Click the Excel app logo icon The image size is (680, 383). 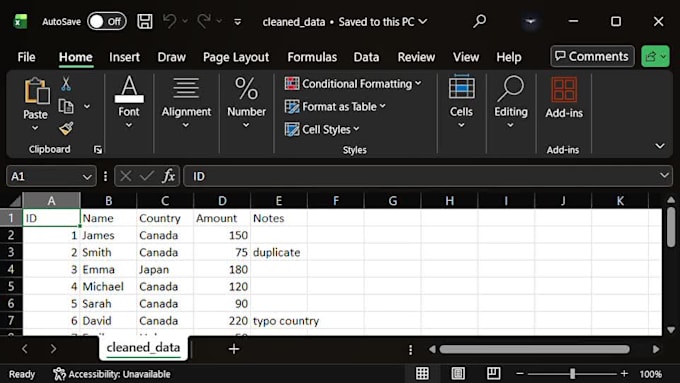coord(20,21)
